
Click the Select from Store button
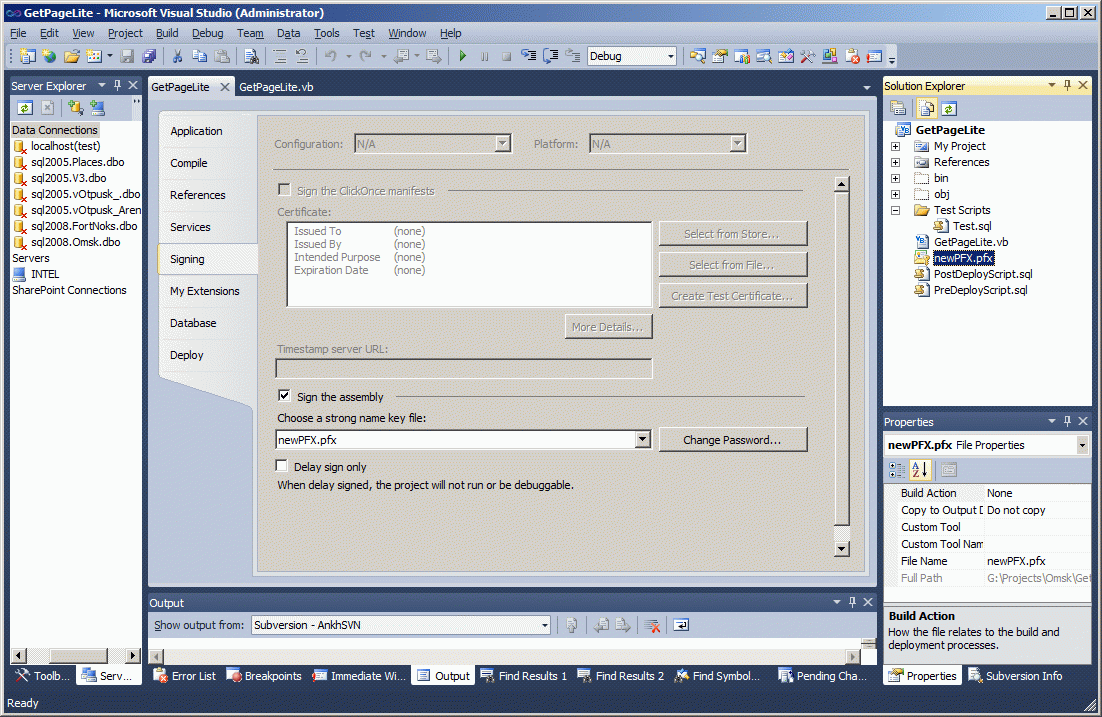732,233
